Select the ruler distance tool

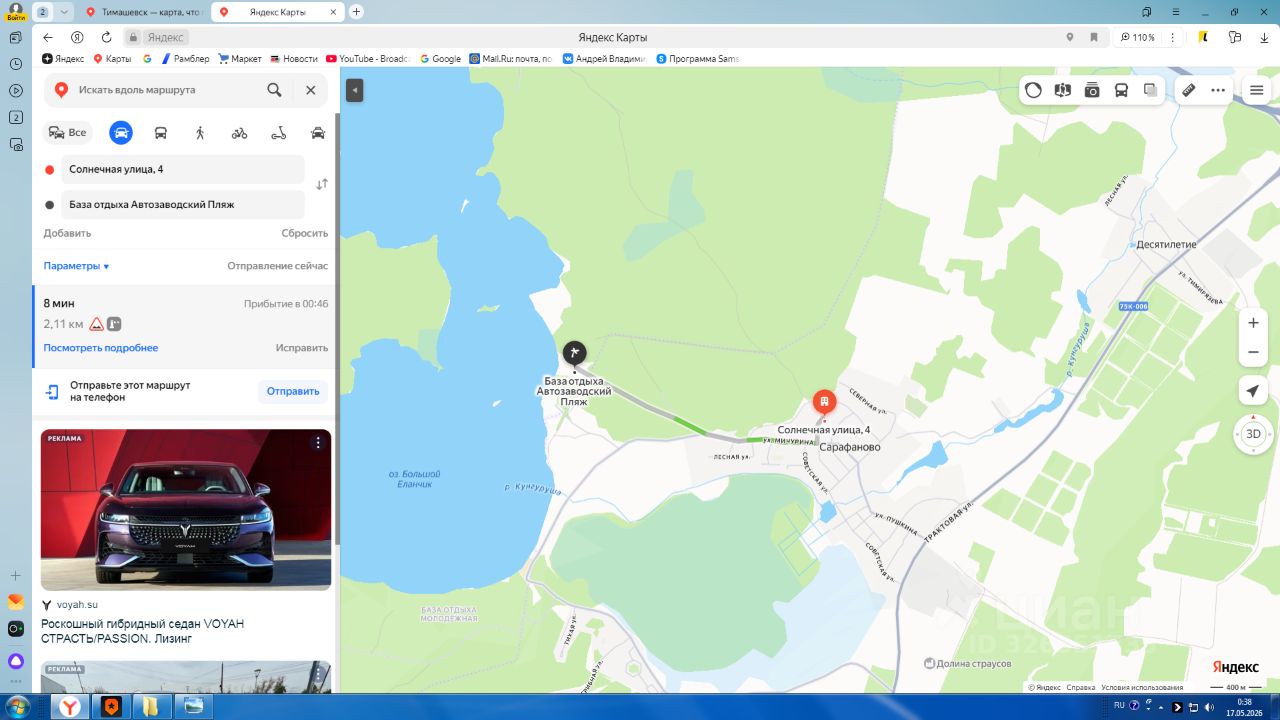click(x=1189, y=90)
